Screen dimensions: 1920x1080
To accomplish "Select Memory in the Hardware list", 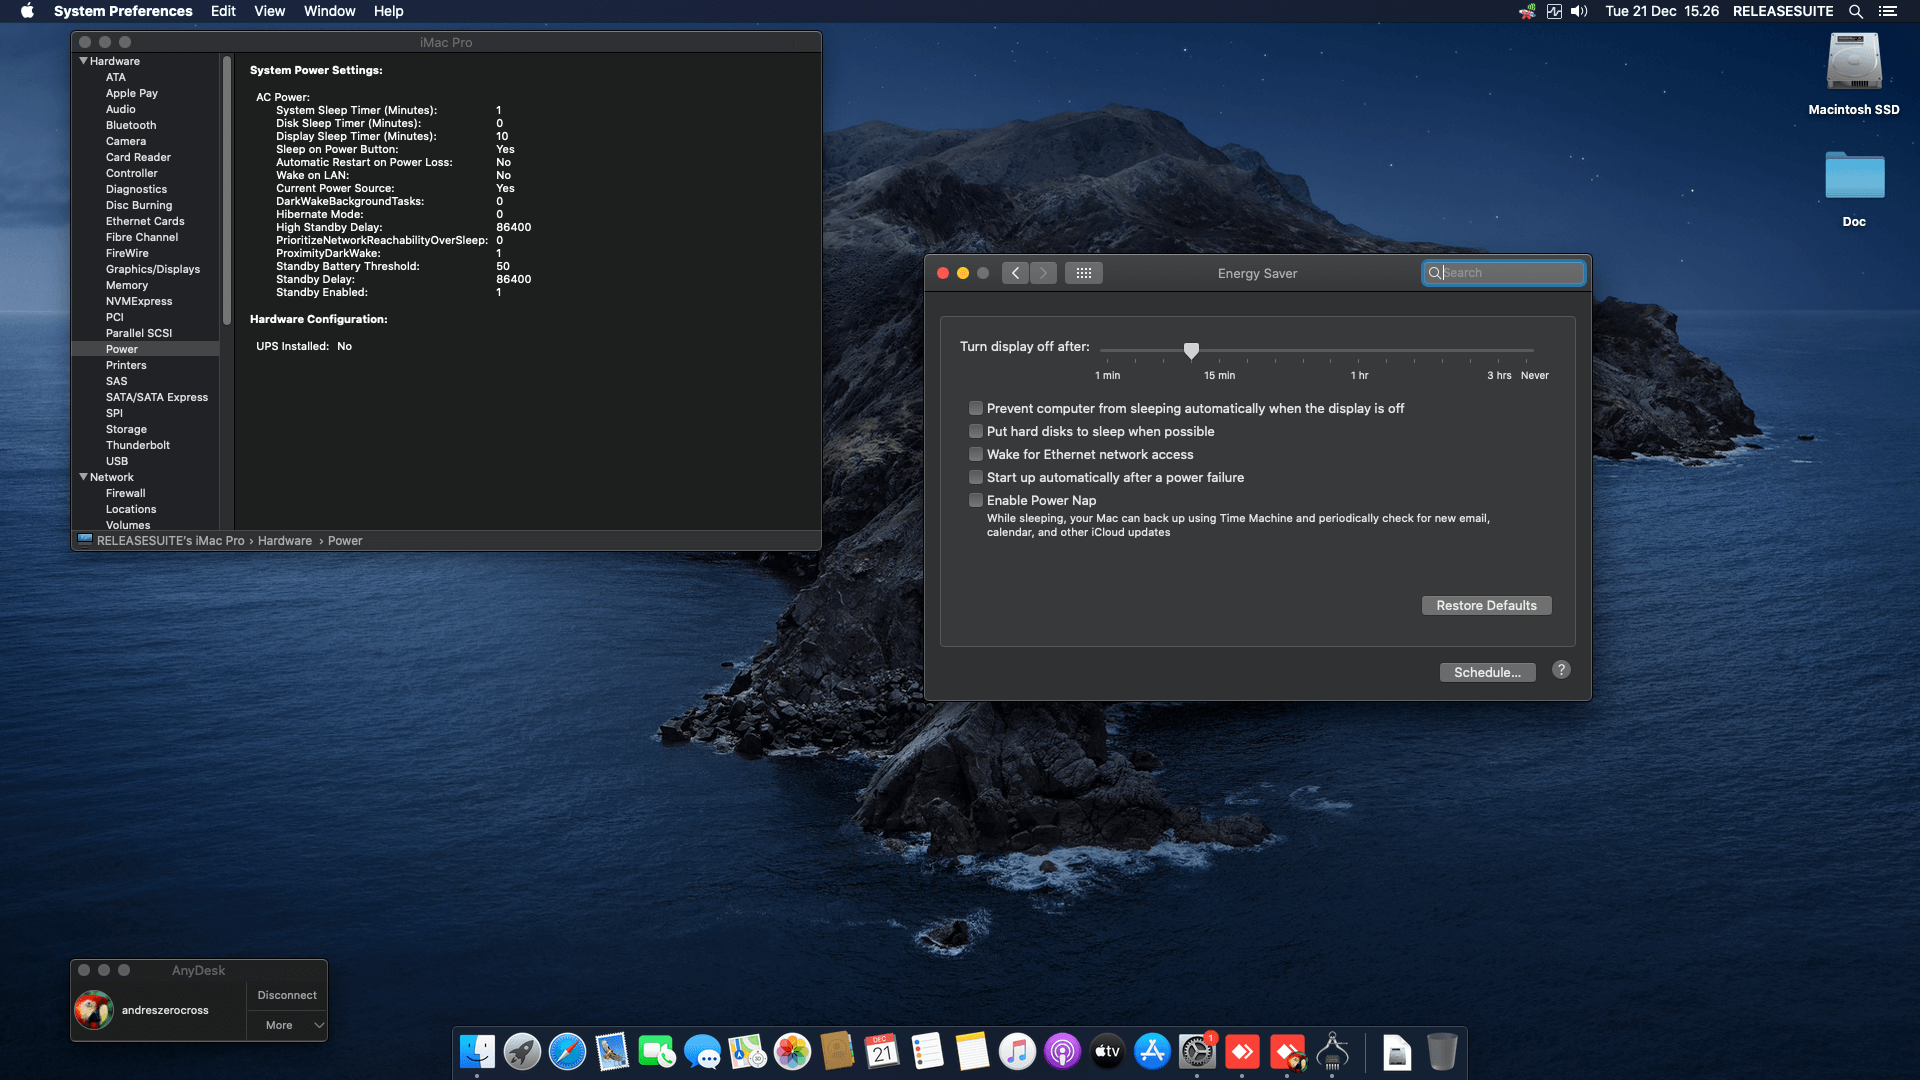I will tap(127, 285).
